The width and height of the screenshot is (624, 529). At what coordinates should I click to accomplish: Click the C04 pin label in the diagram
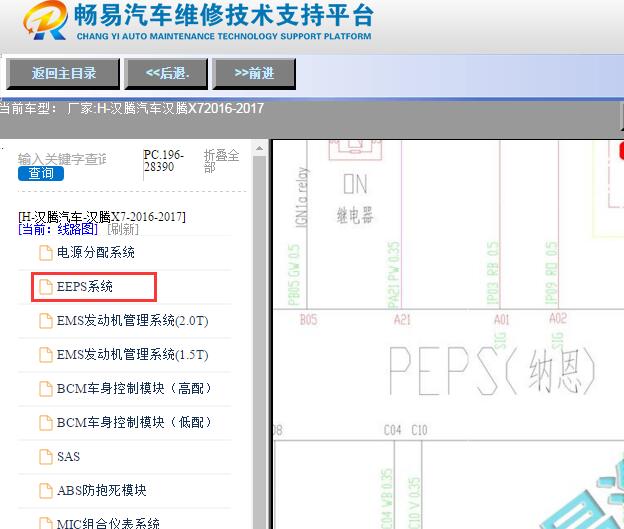point(392,430)
